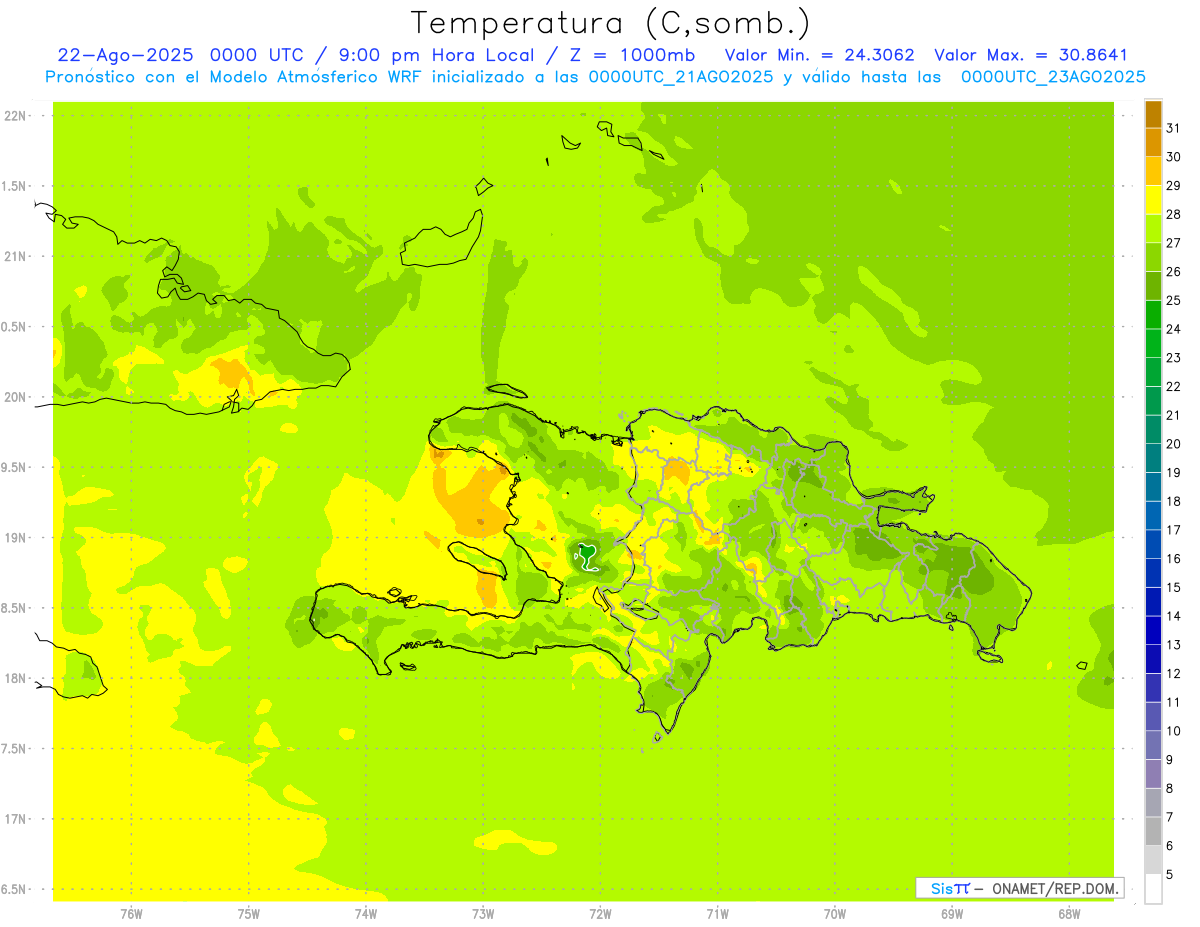The width and height of the screenshot is (1200, 927).
Task: Click the color bar label "20"
Action: click(x=1174, y=444)
